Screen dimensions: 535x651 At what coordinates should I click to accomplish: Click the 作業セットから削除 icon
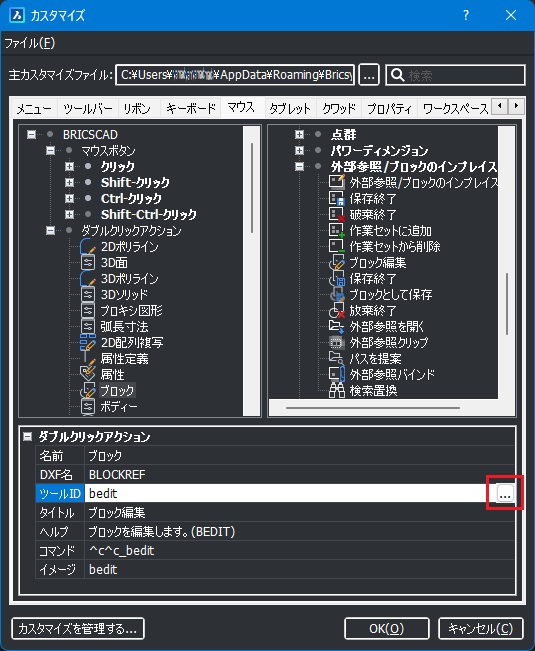click(337, 246)
